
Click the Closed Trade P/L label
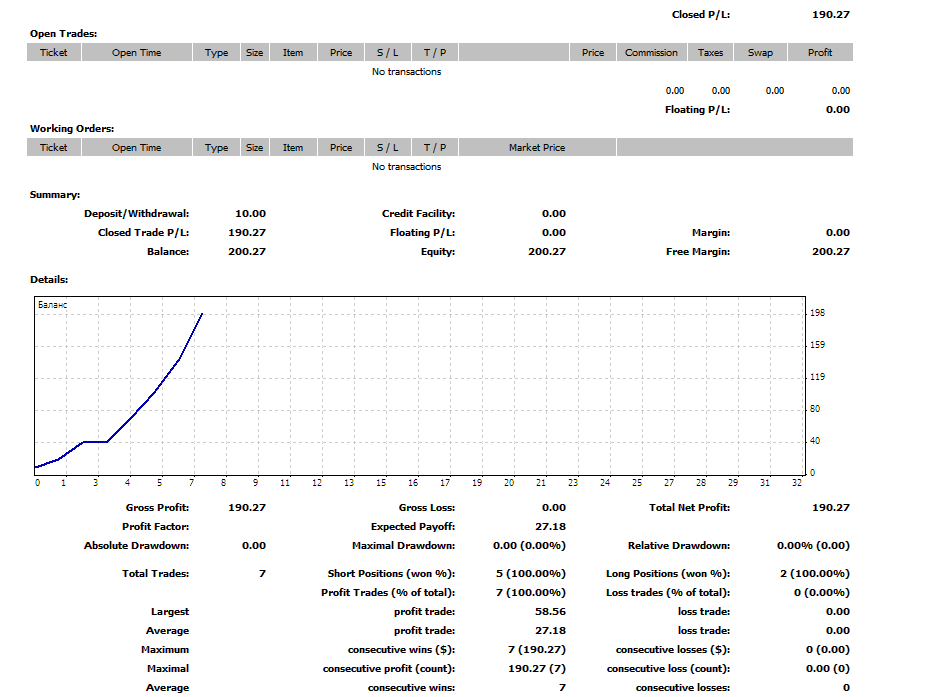143,233
